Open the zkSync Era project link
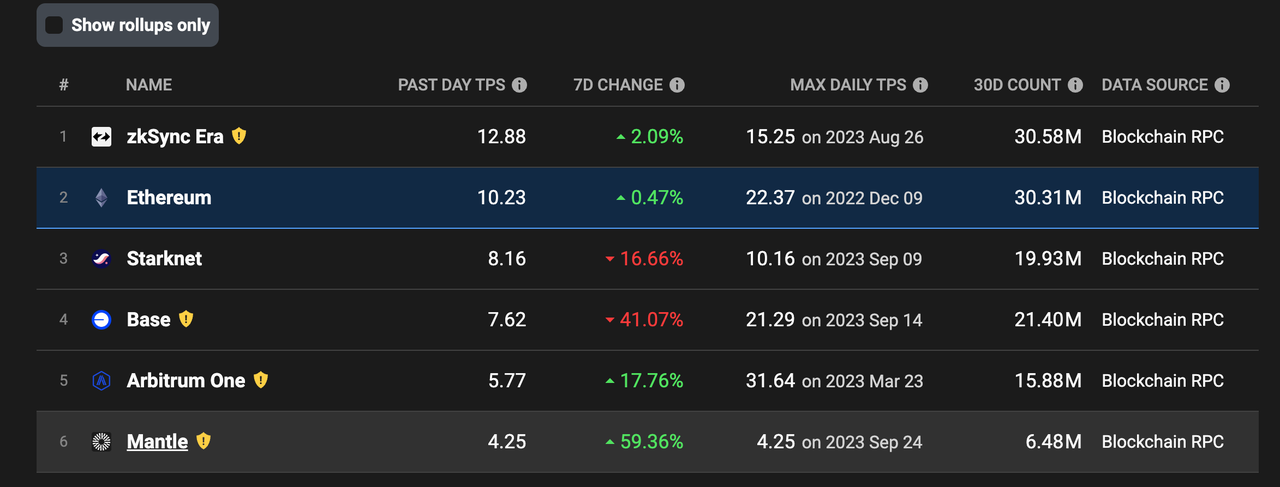The height and width of the screenshot is (487, 1280). (x=175, y=137)
